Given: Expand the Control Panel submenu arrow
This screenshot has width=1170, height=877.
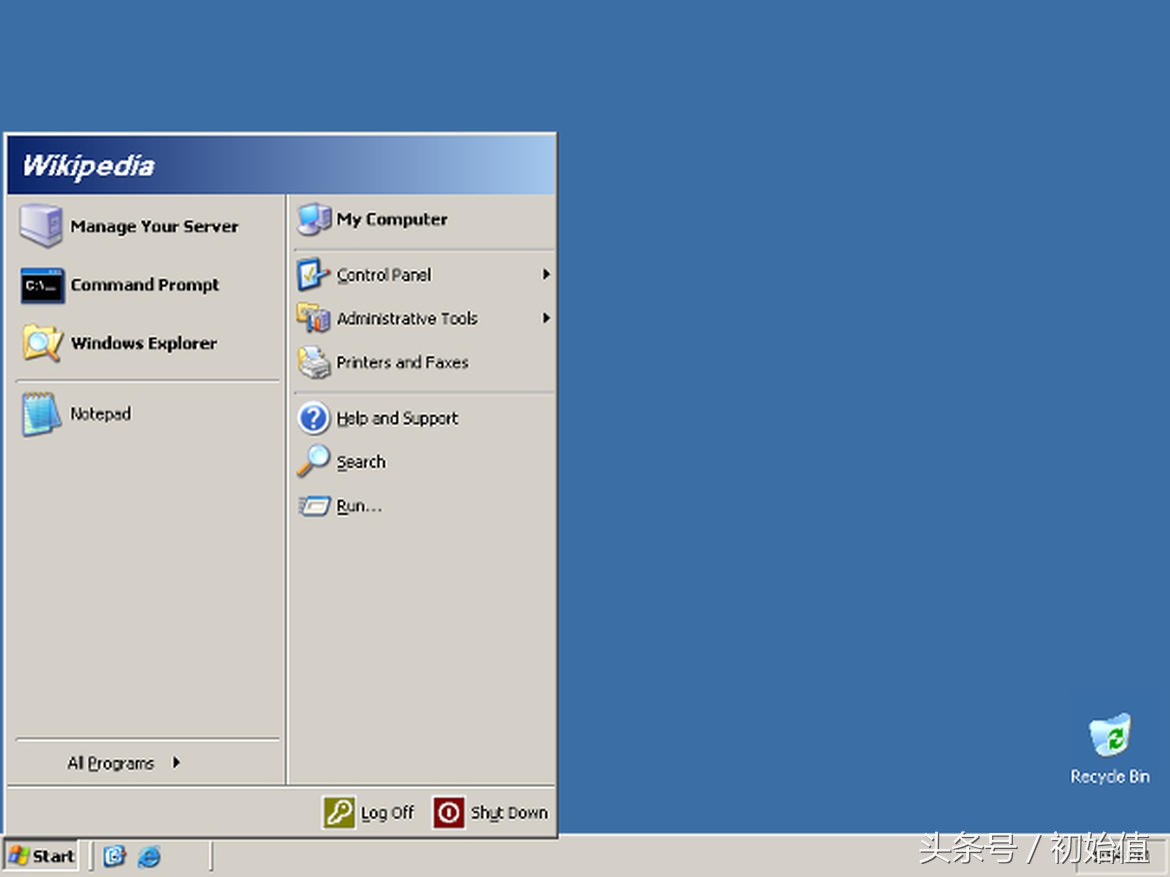Looking at the screenshot, I should pos(546,274).
